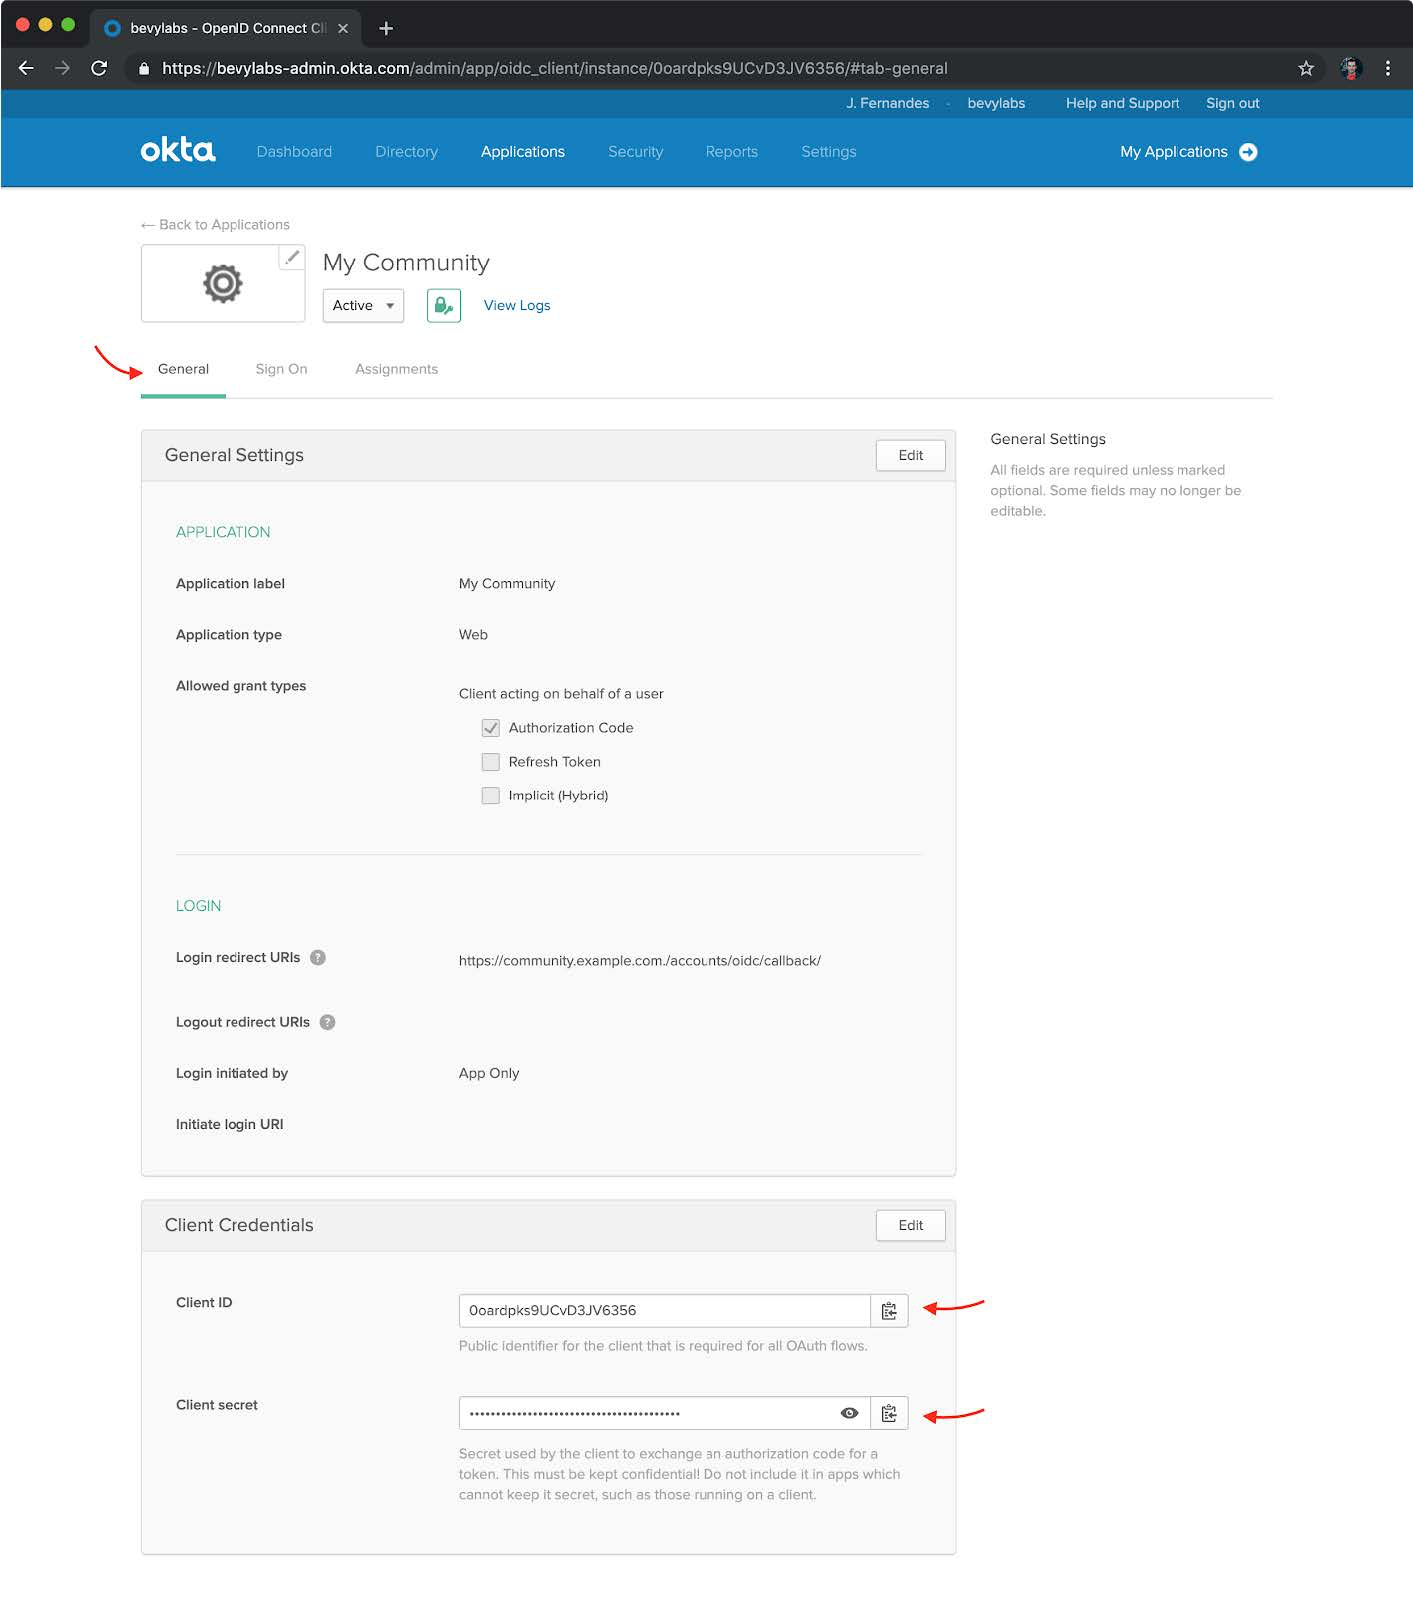Image resolution: width=1413 pixels, height=1597 pixels.
Task: Enable the Refresh Token checkbox
Action: 490,762
